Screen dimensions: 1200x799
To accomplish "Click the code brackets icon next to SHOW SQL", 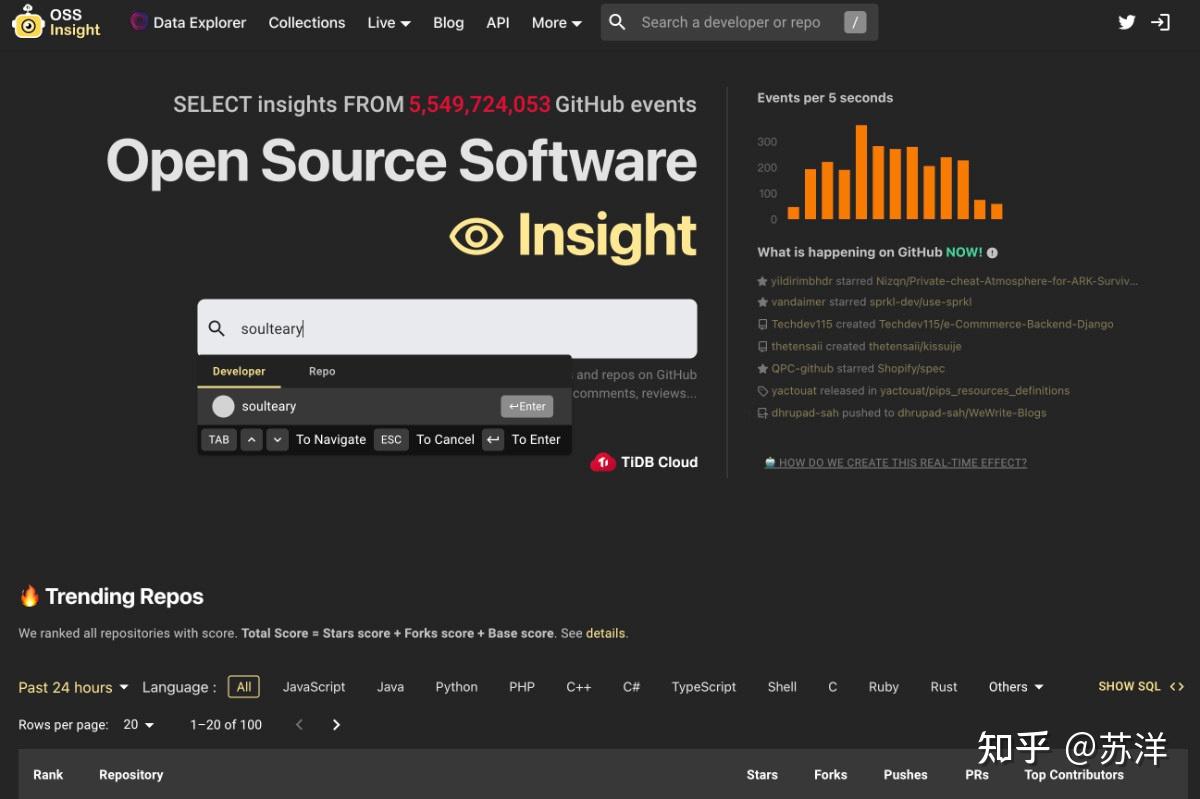I will tap(1177, 686).
